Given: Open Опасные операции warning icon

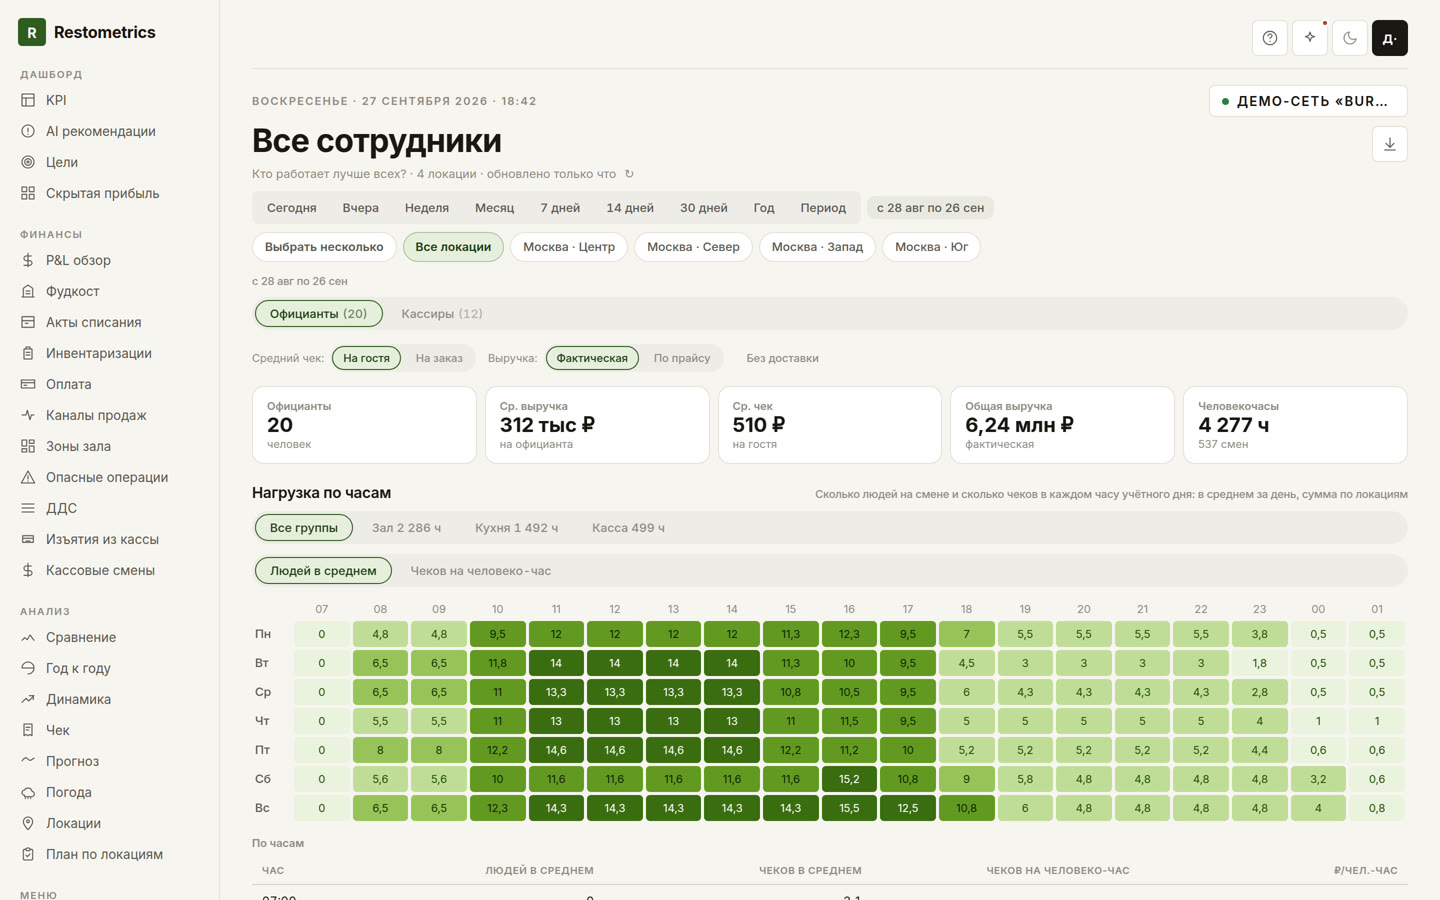Looking at the screenshot, I should 28,477.
